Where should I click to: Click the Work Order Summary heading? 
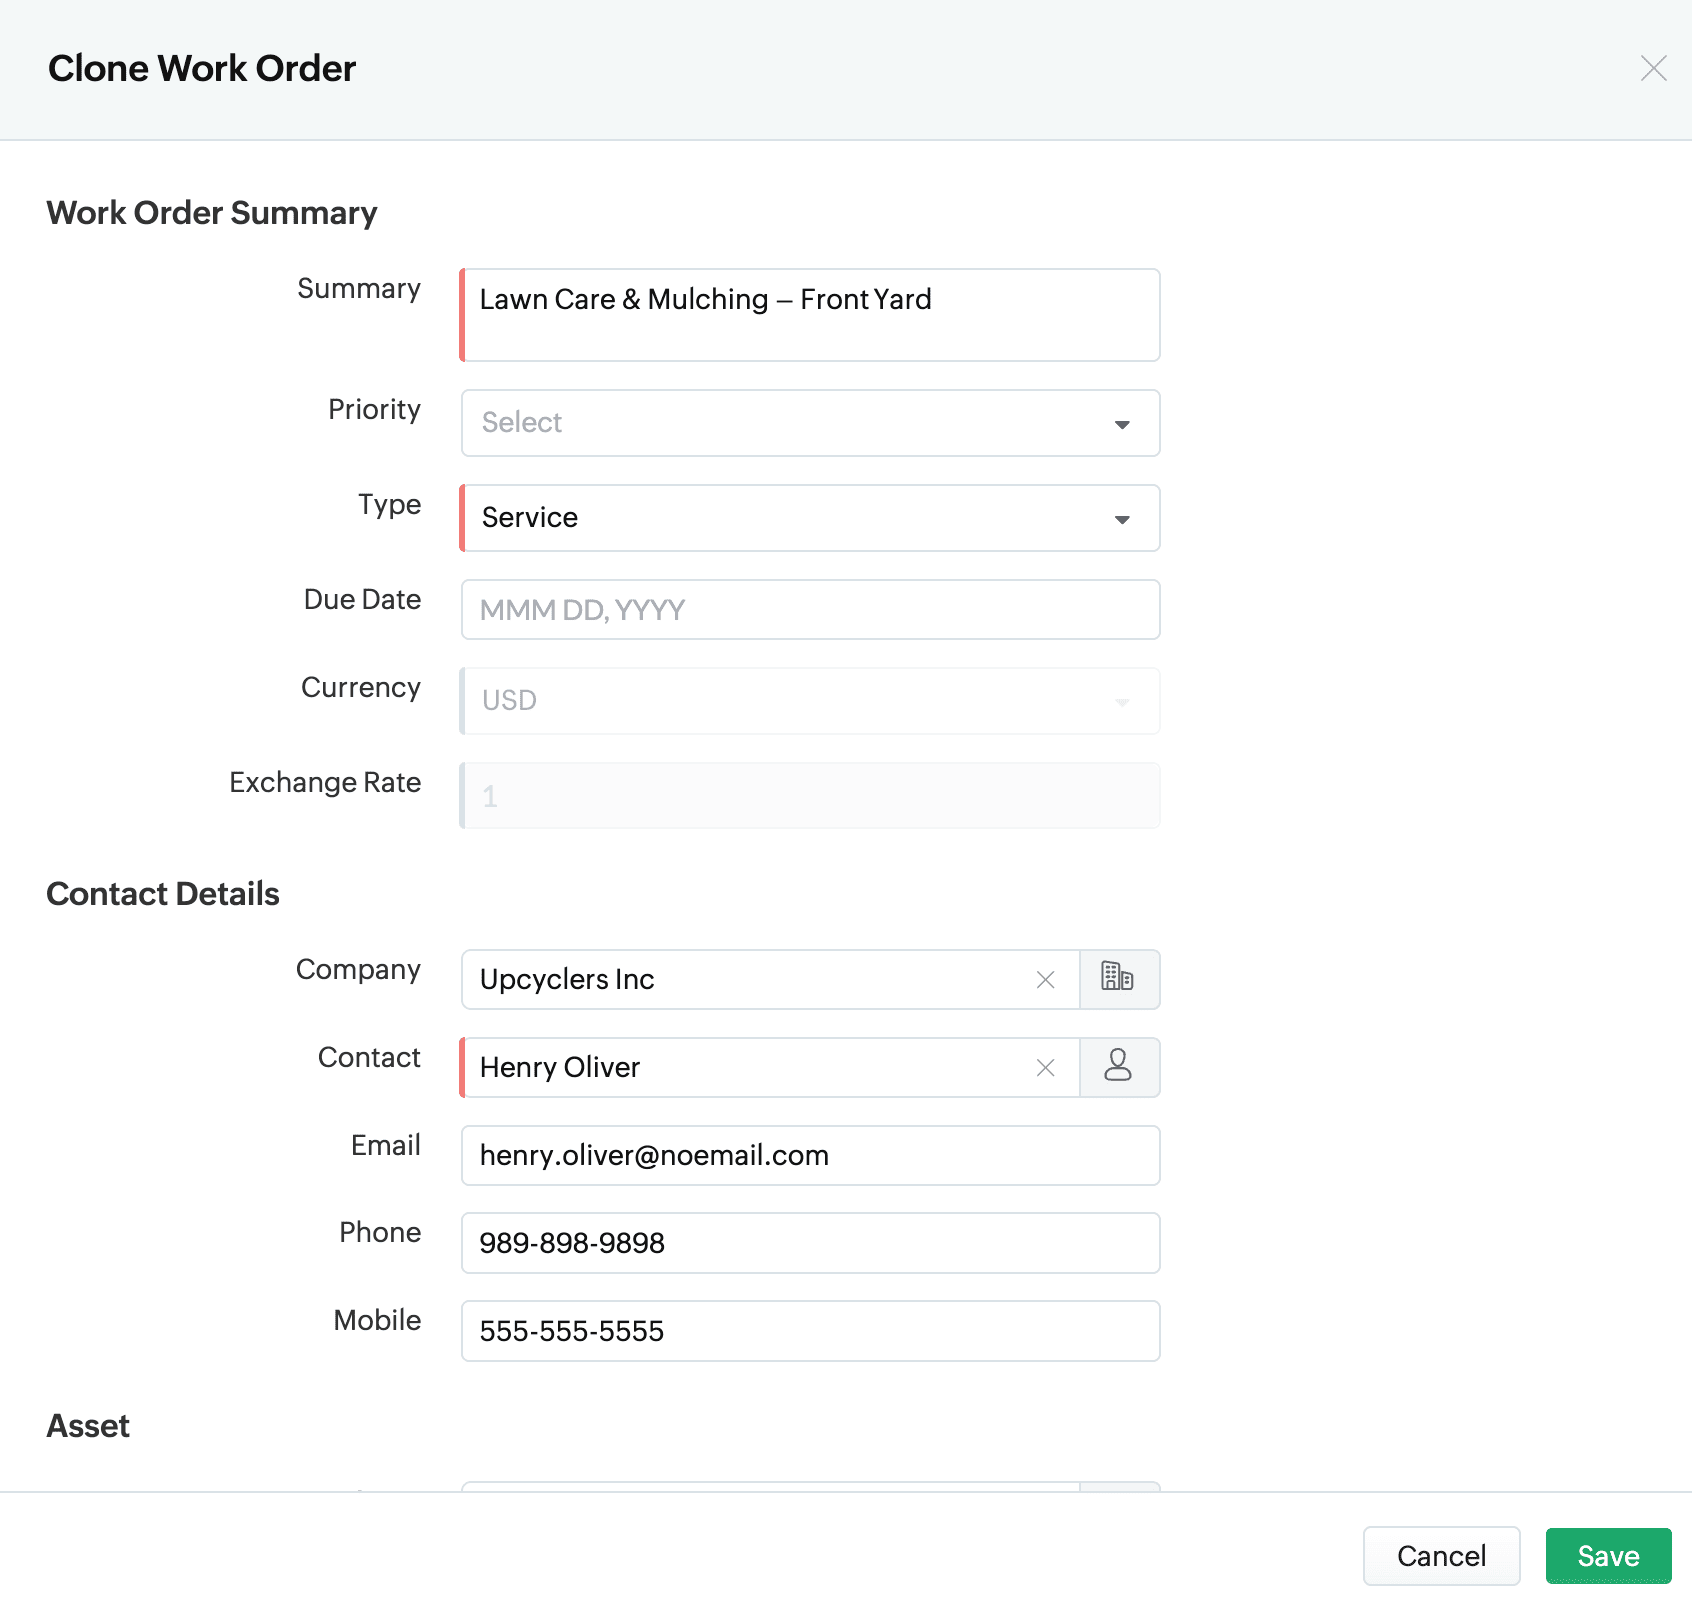point(212,213)
